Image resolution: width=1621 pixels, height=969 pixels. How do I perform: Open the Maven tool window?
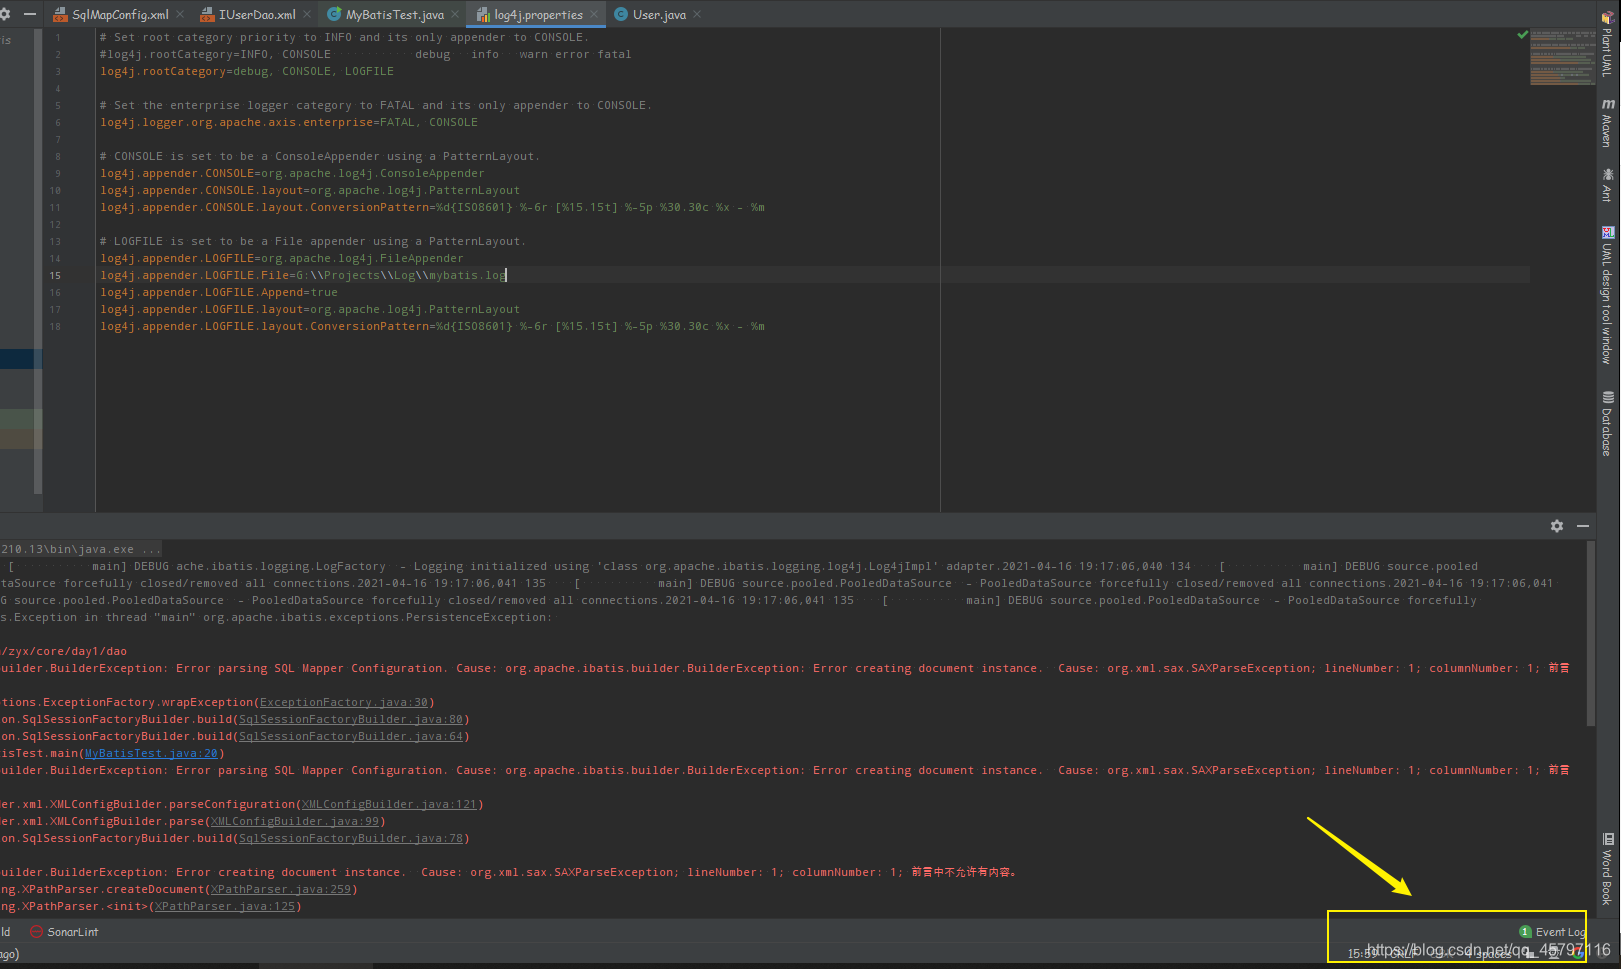(1607, 123)
